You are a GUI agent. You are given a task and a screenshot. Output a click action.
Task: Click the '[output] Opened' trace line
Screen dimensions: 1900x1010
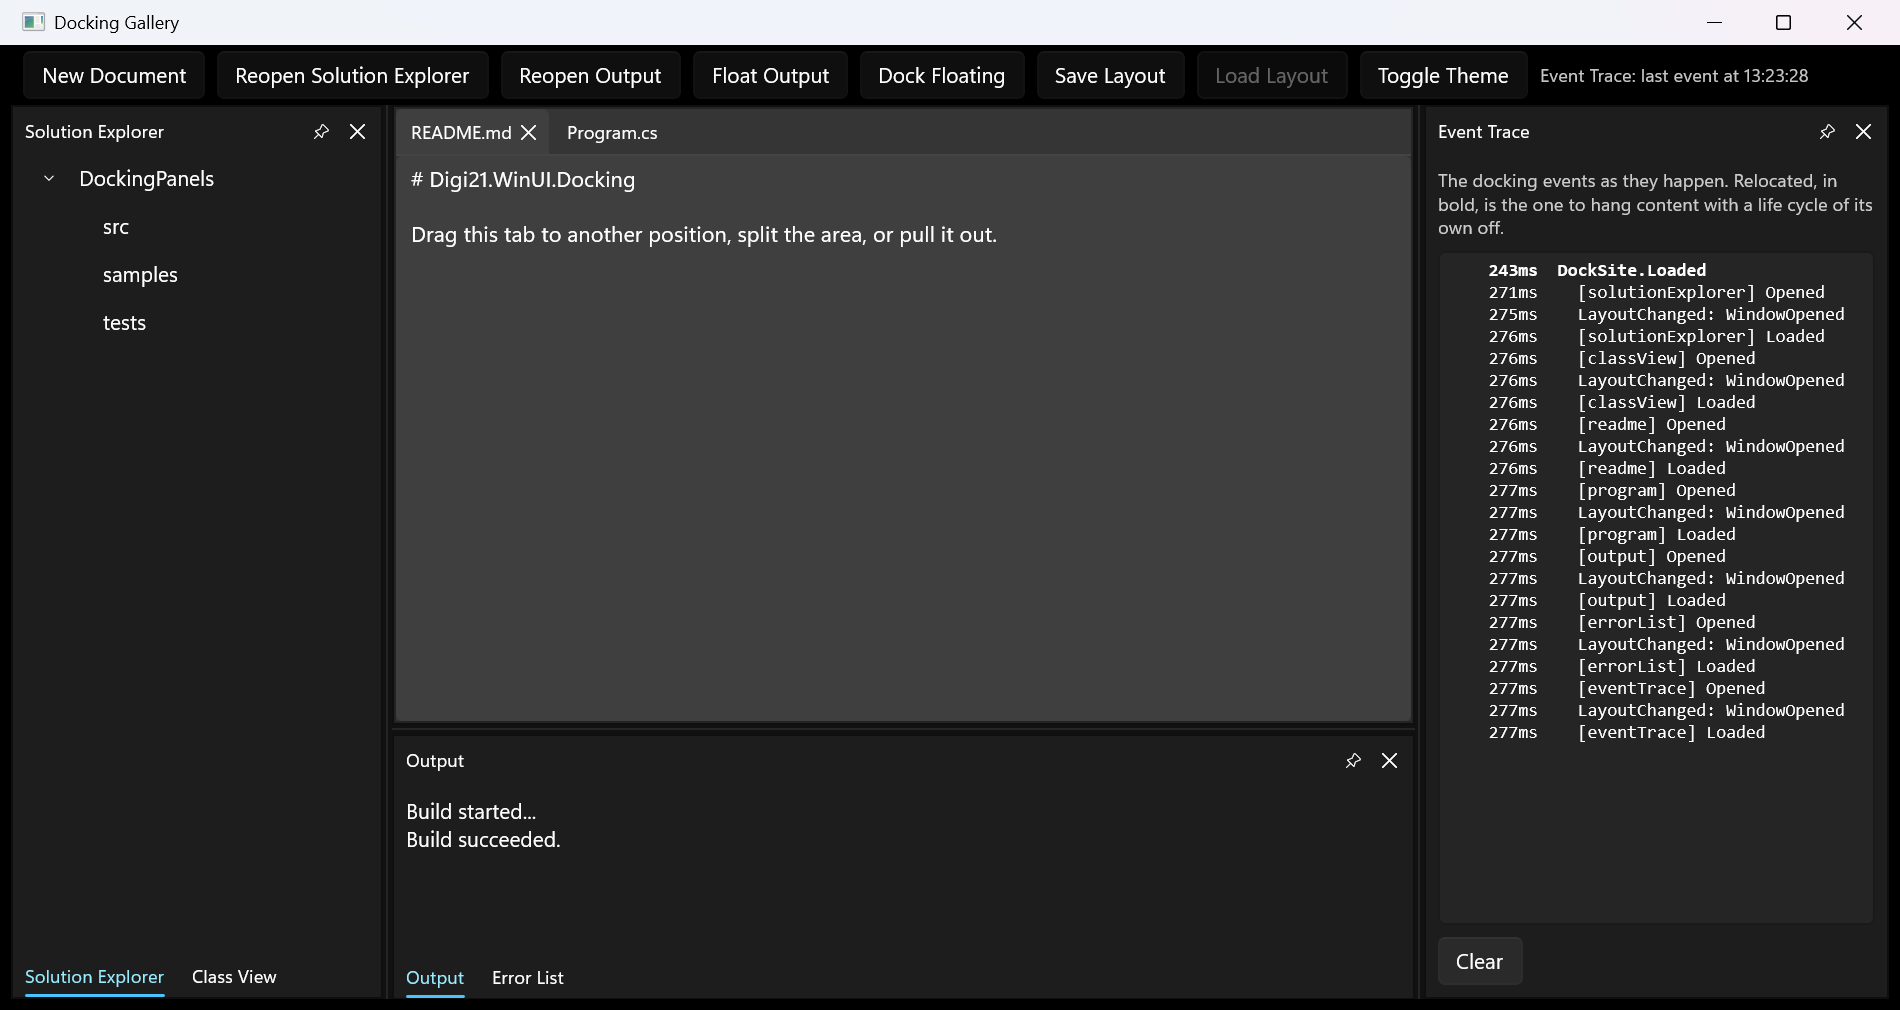[x=1651, y=556]
